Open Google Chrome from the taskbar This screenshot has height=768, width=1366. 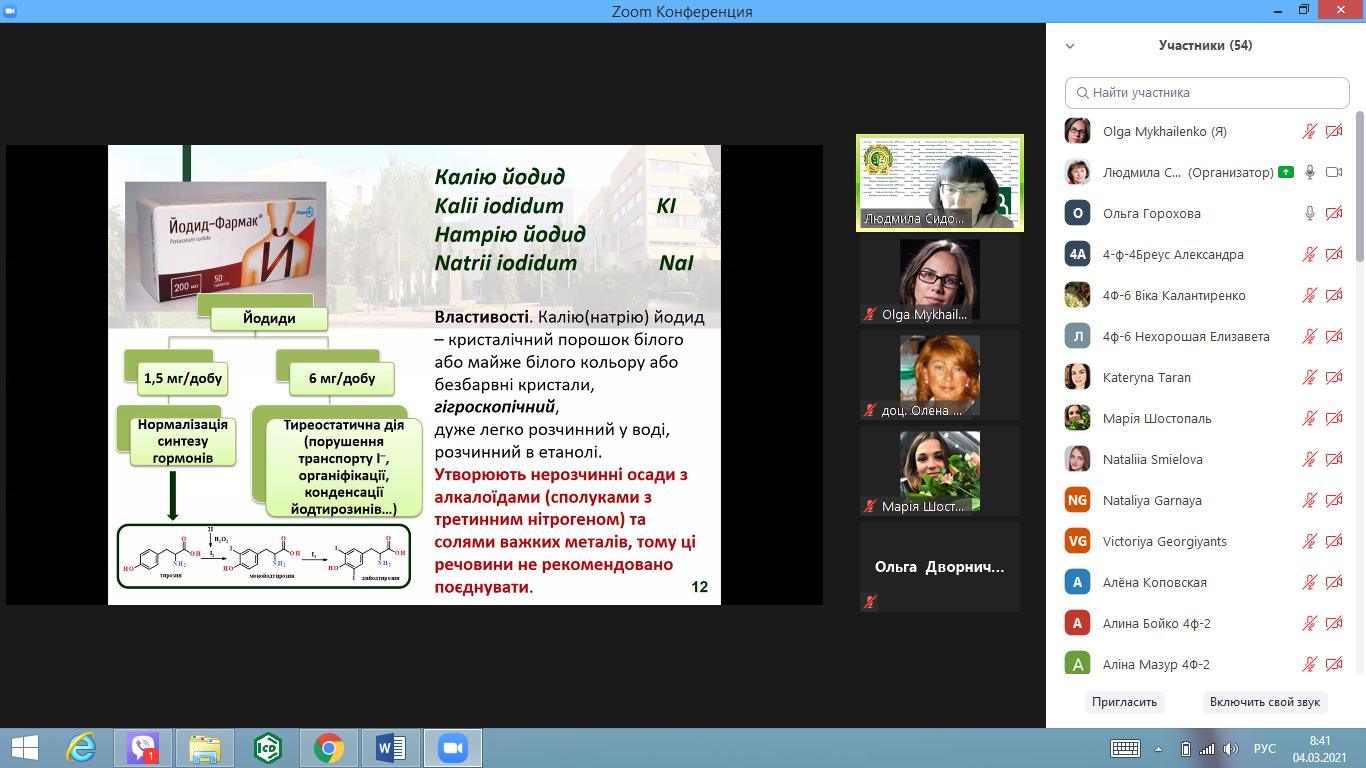328,747
